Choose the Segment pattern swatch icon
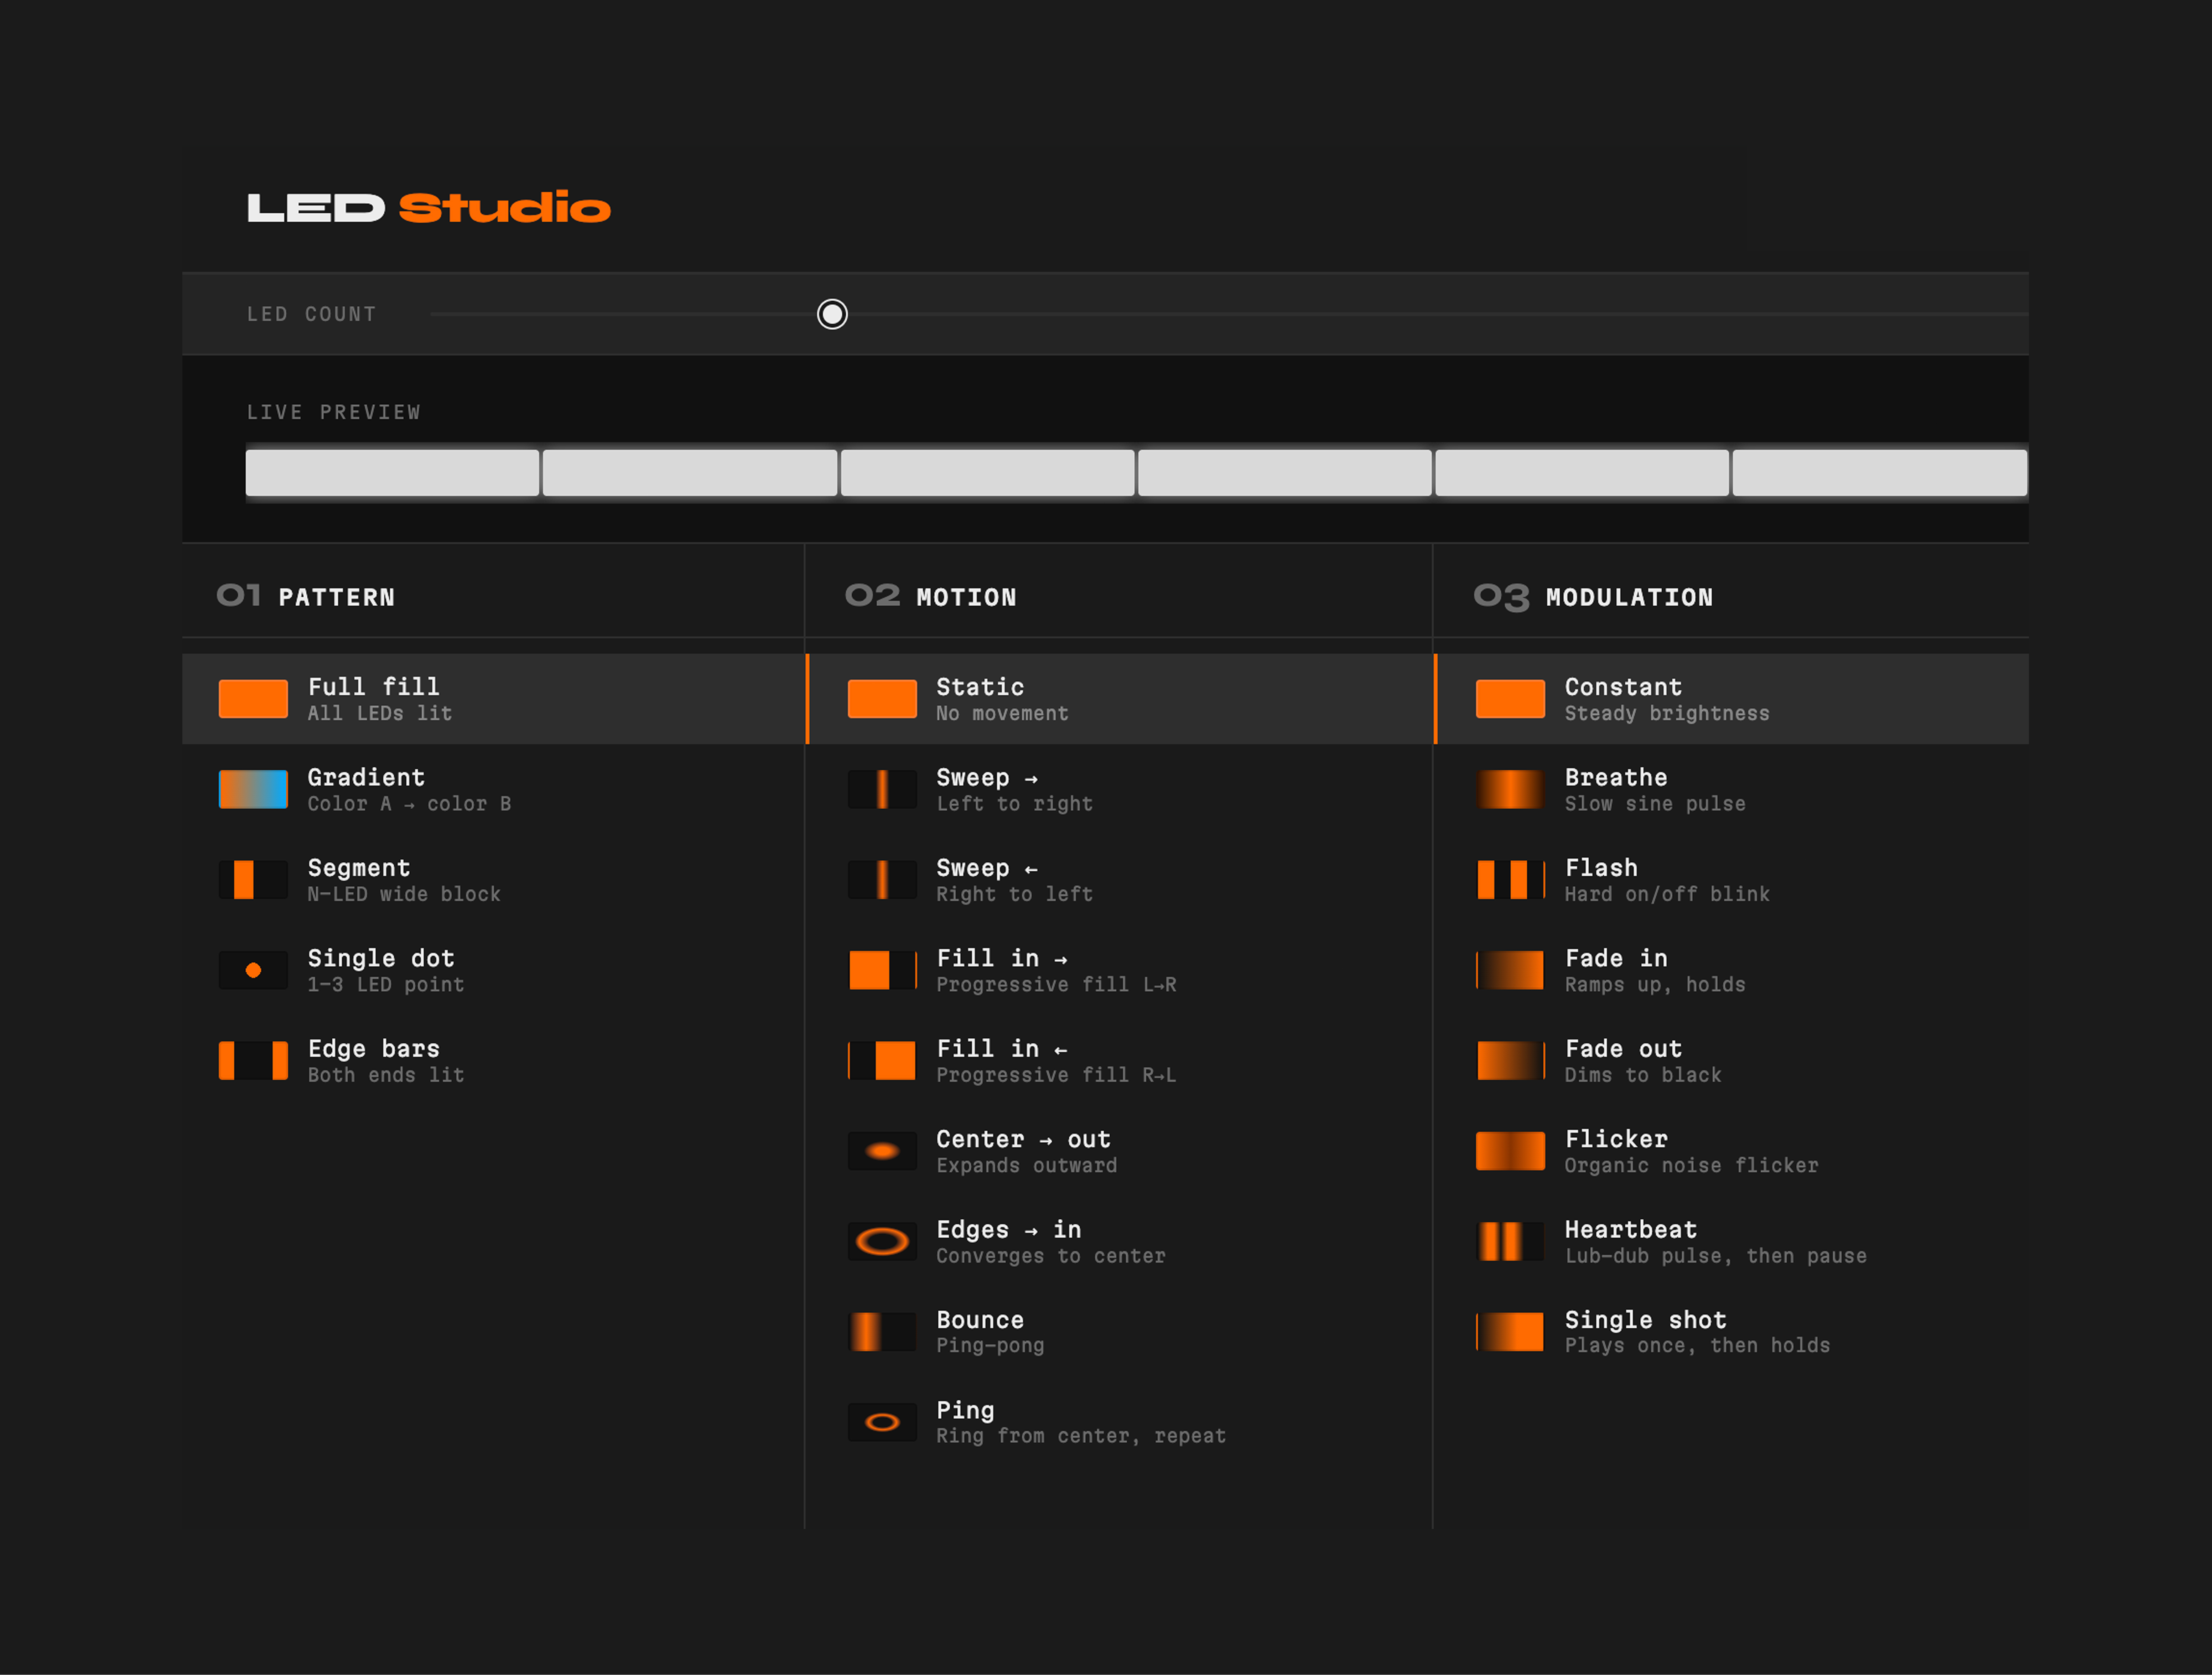 pos(253,880)
